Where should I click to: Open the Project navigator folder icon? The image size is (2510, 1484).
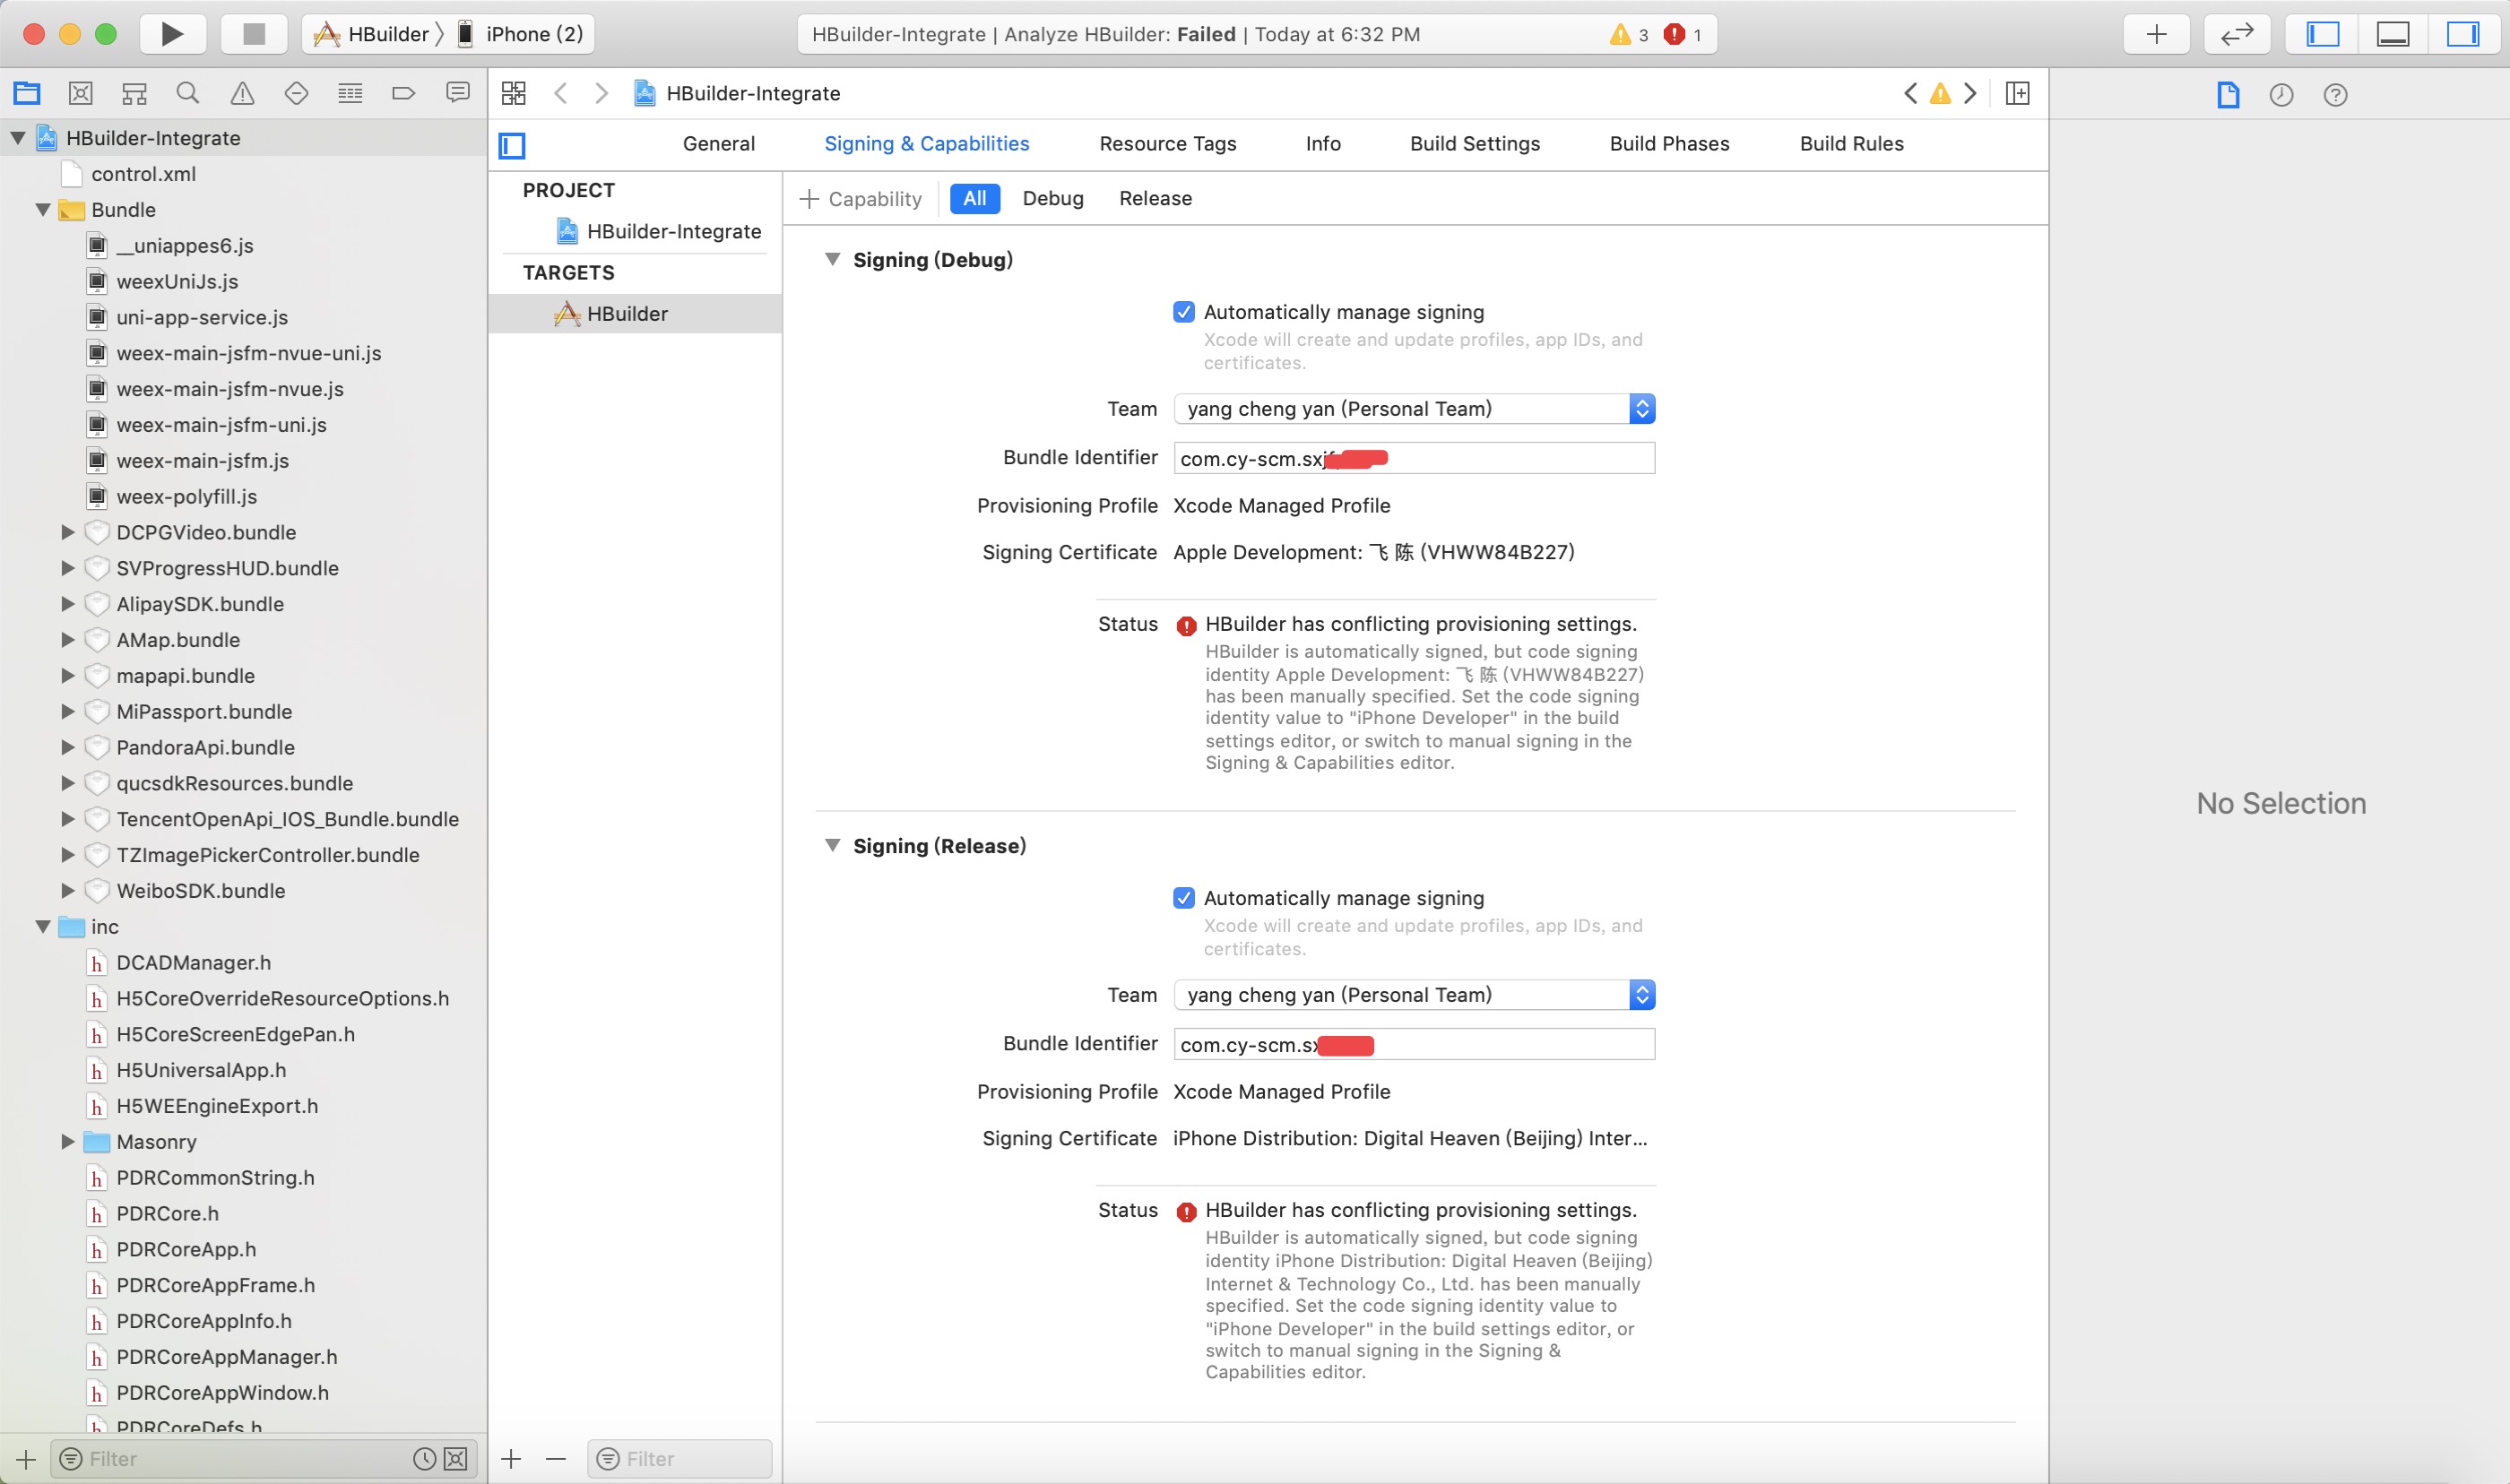coord(27,93)
